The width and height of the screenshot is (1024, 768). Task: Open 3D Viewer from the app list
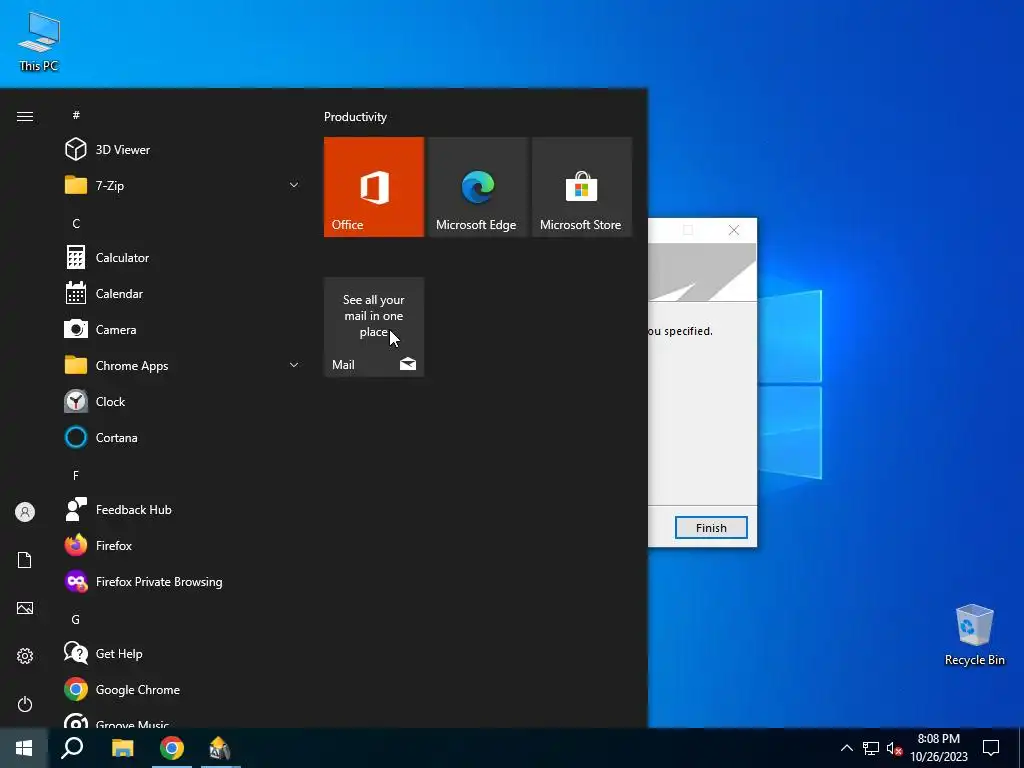tap(183, 150)
